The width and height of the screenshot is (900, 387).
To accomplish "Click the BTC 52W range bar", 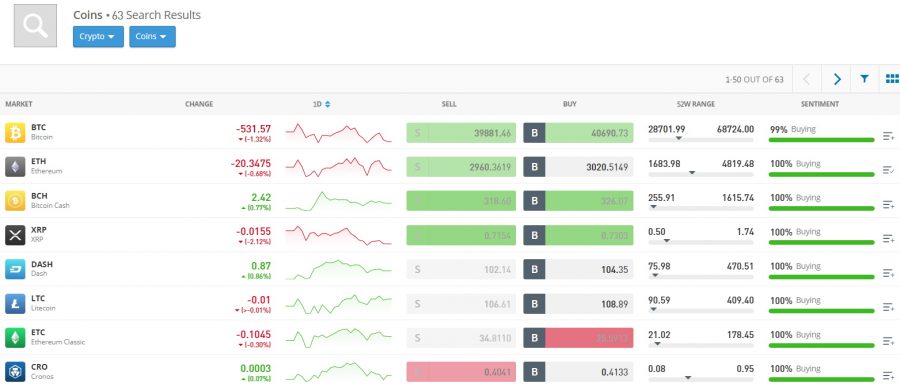I will pyautogui.click(x=701, y=139).
